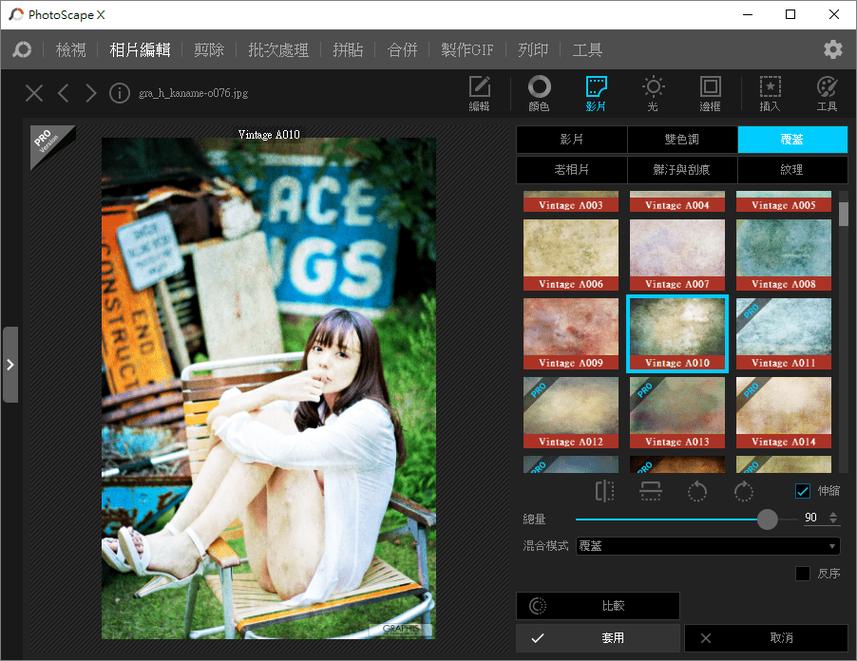The height and width of the screenshot is (661, 857).
Task: Switch to the 合併 (Combine) tab
Action: pos(402,50)
